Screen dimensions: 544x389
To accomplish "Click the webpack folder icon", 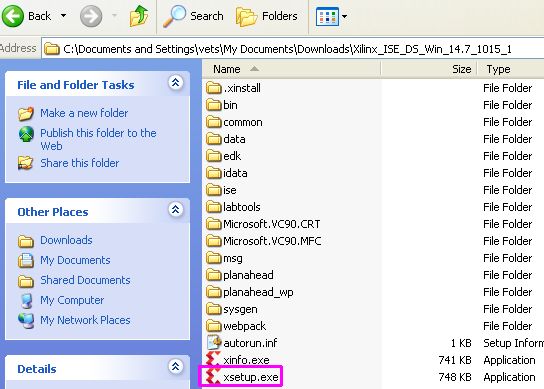I will pyautogui.click(x=213, y=325).
